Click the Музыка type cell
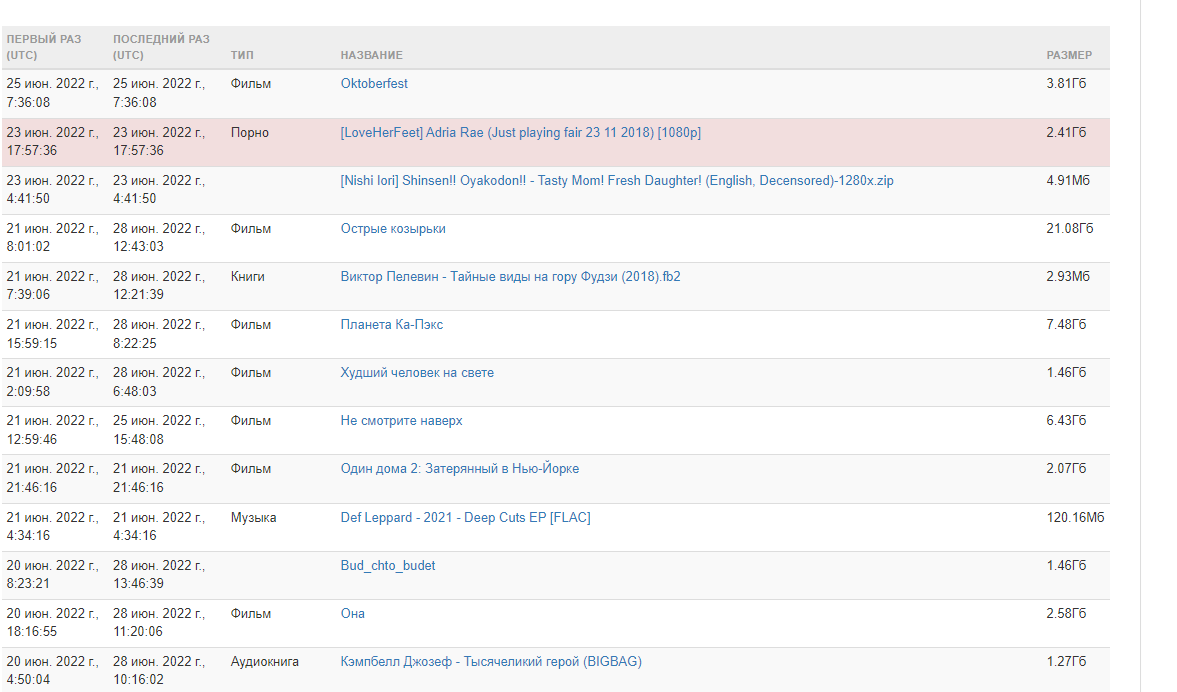1177x692 pixels. (x=254, y=517)
